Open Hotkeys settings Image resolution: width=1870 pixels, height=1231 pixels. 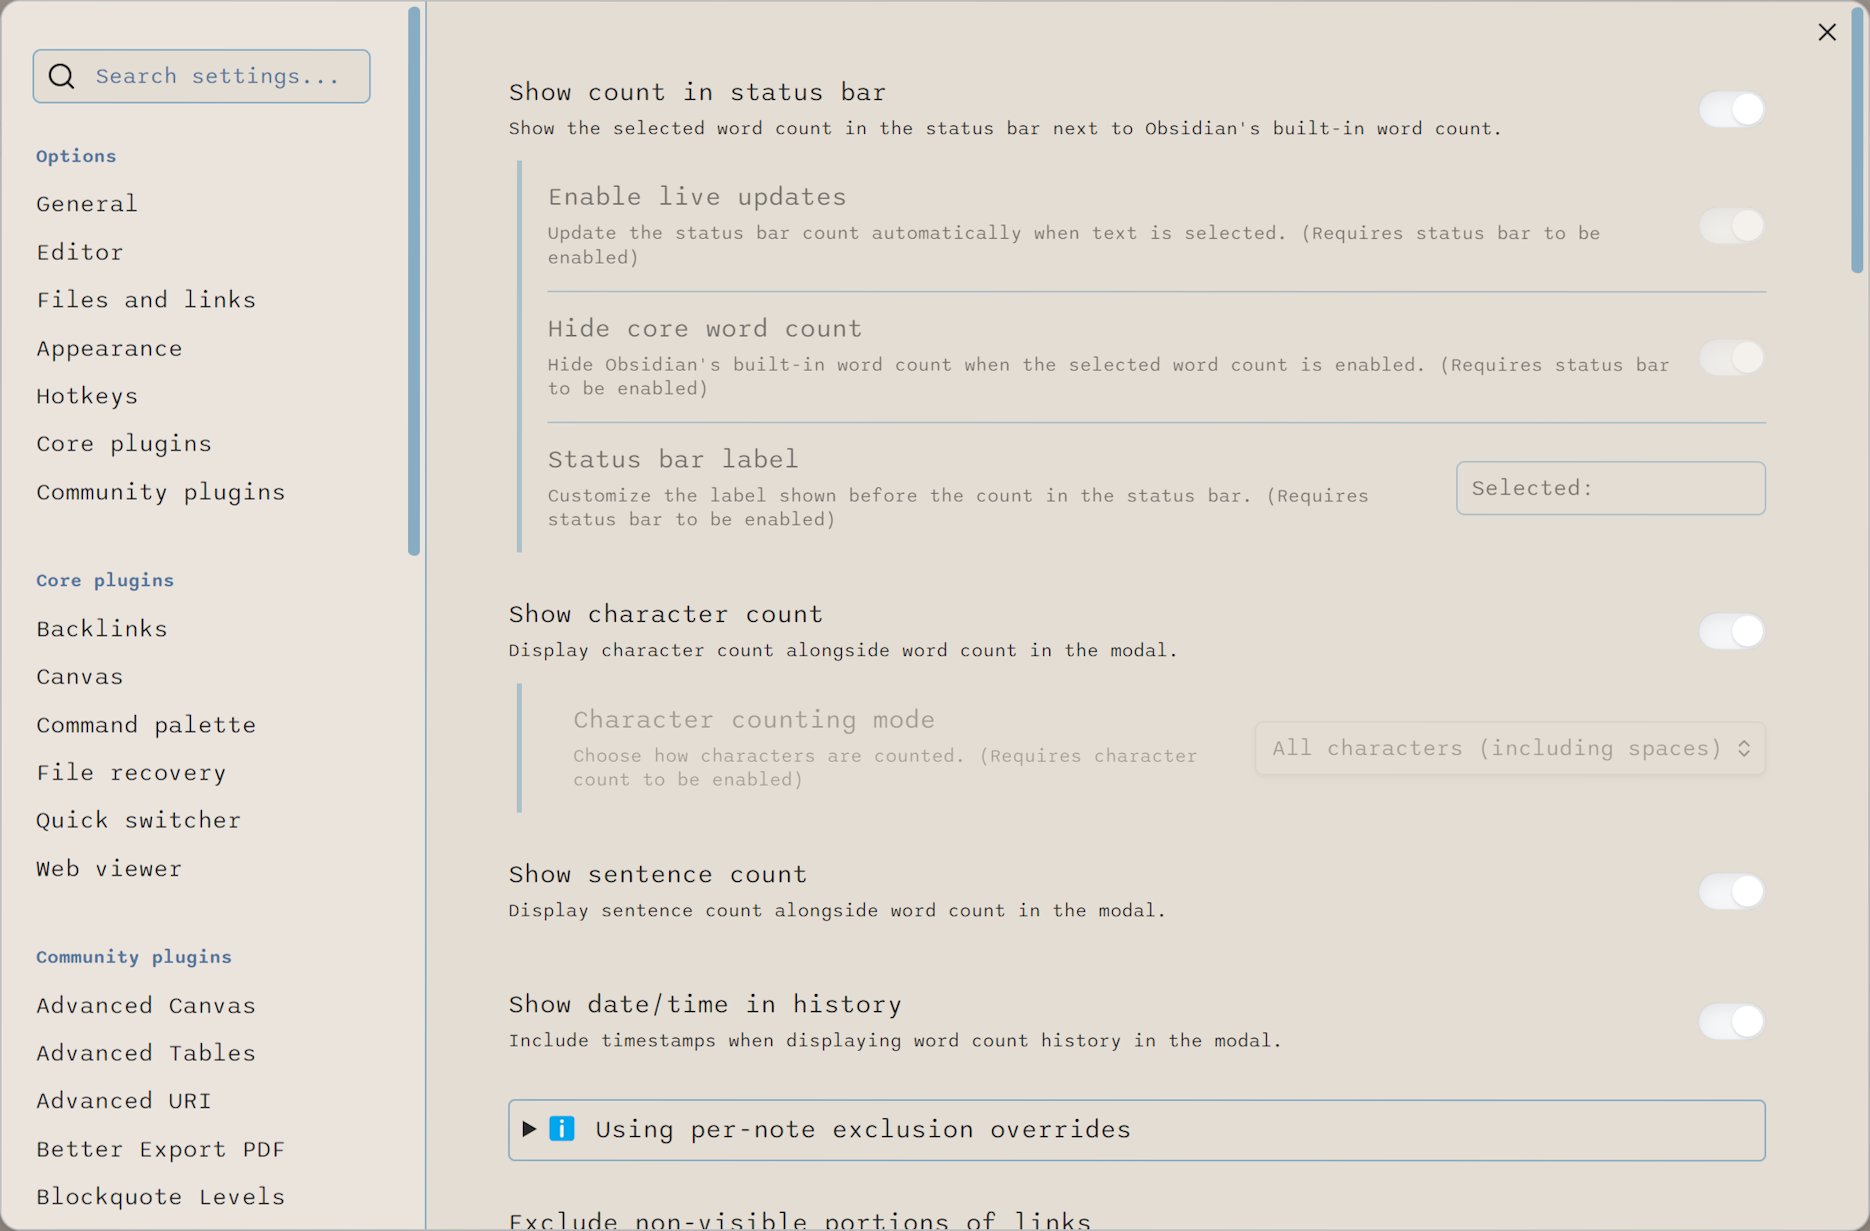click(87, 396)
